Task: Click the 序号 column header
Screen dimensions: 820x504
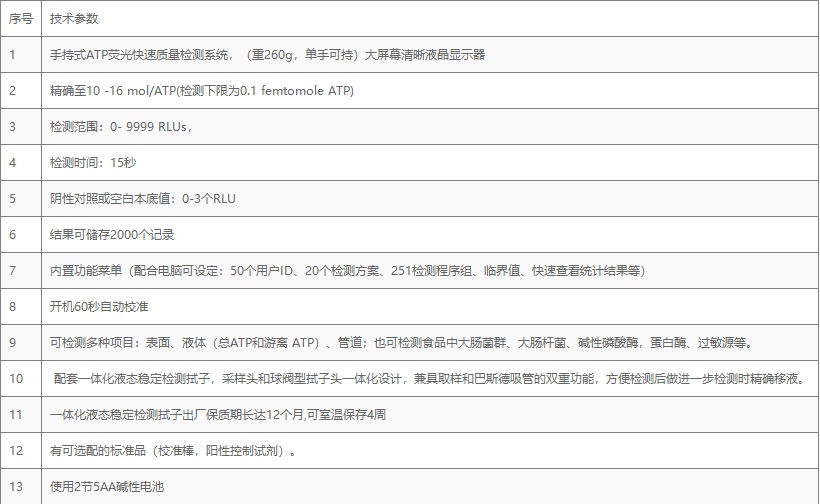Action: (21, 19)
